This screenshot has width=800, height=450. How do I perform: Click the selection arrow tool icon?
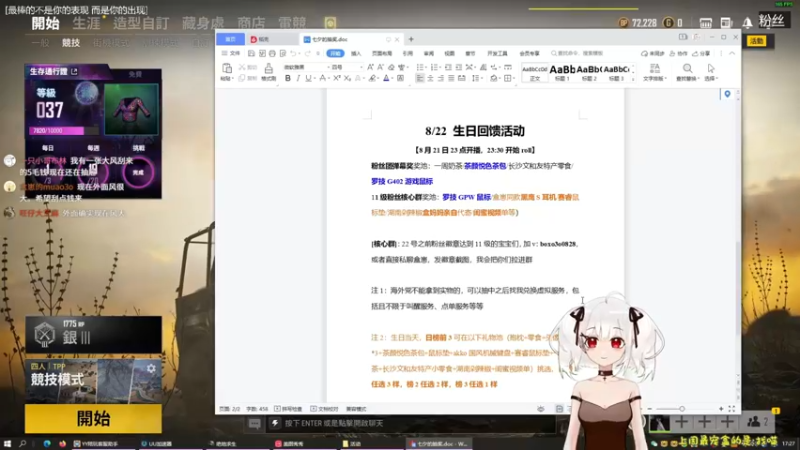coord(711,68)
